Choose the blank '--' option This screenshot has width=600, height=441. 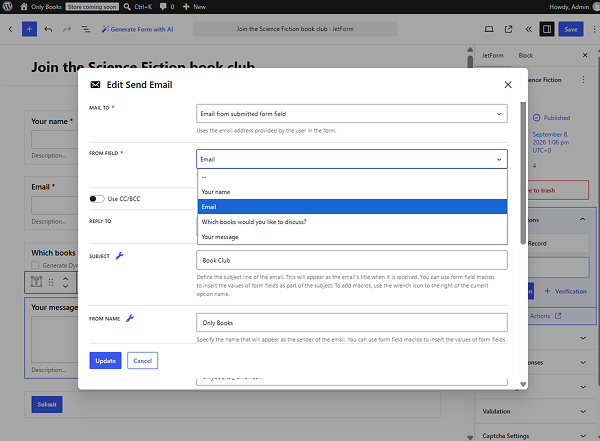(x=352, y=177)
